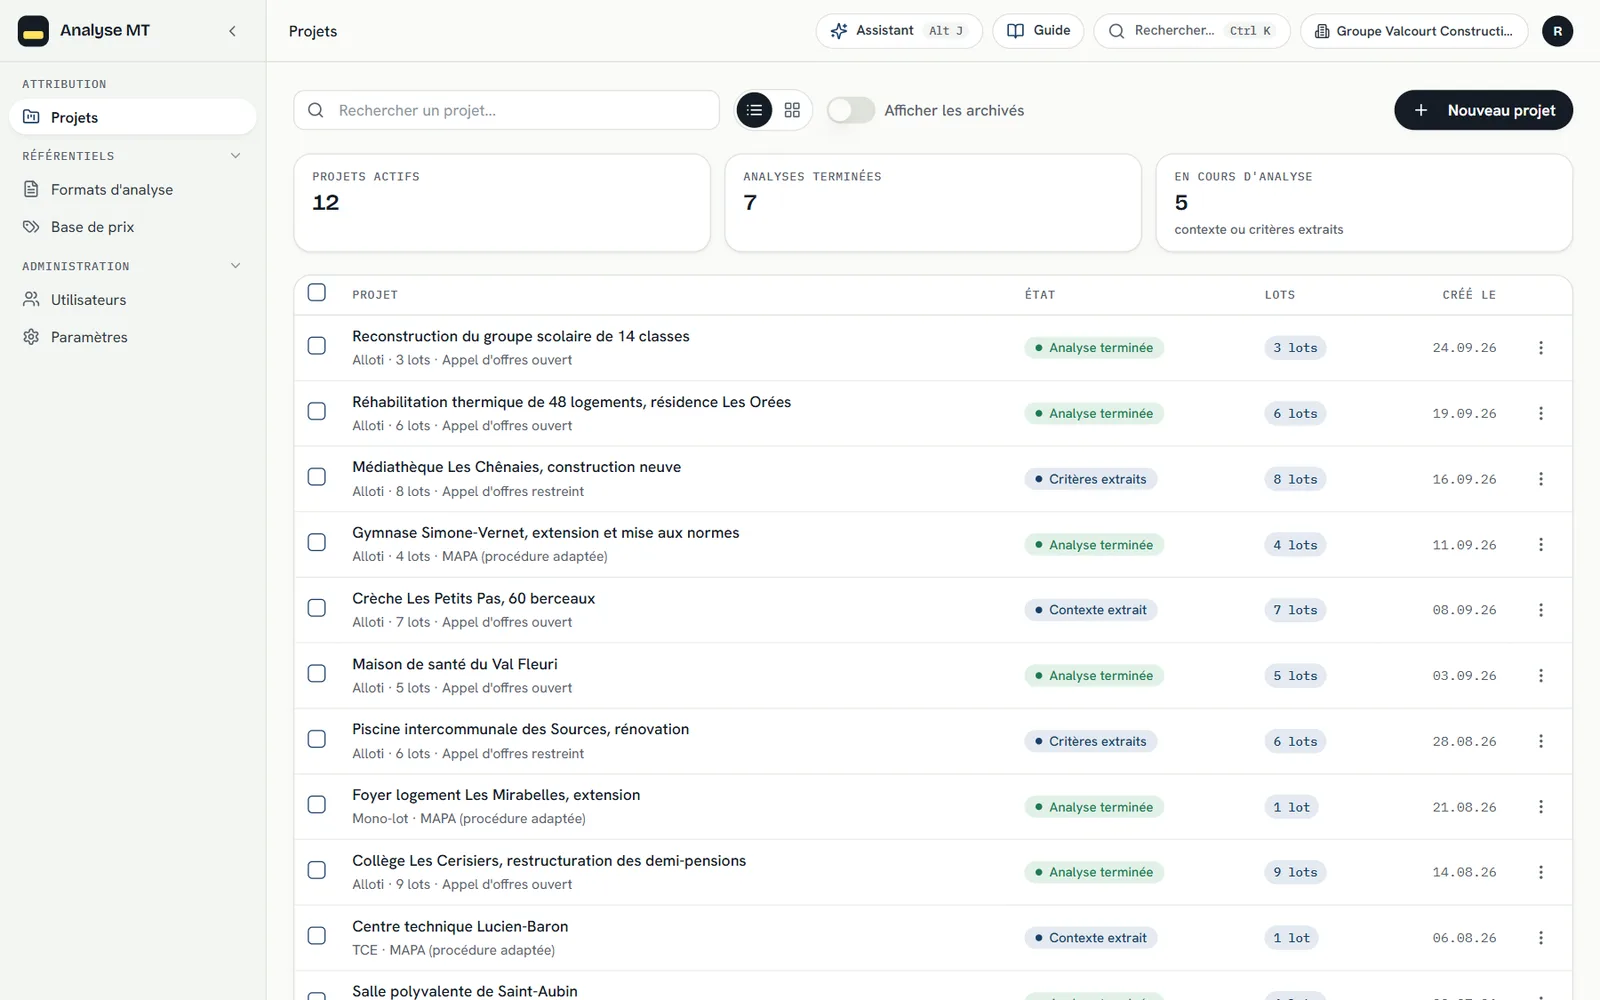Open Utilisateurs page

[133, 300]
